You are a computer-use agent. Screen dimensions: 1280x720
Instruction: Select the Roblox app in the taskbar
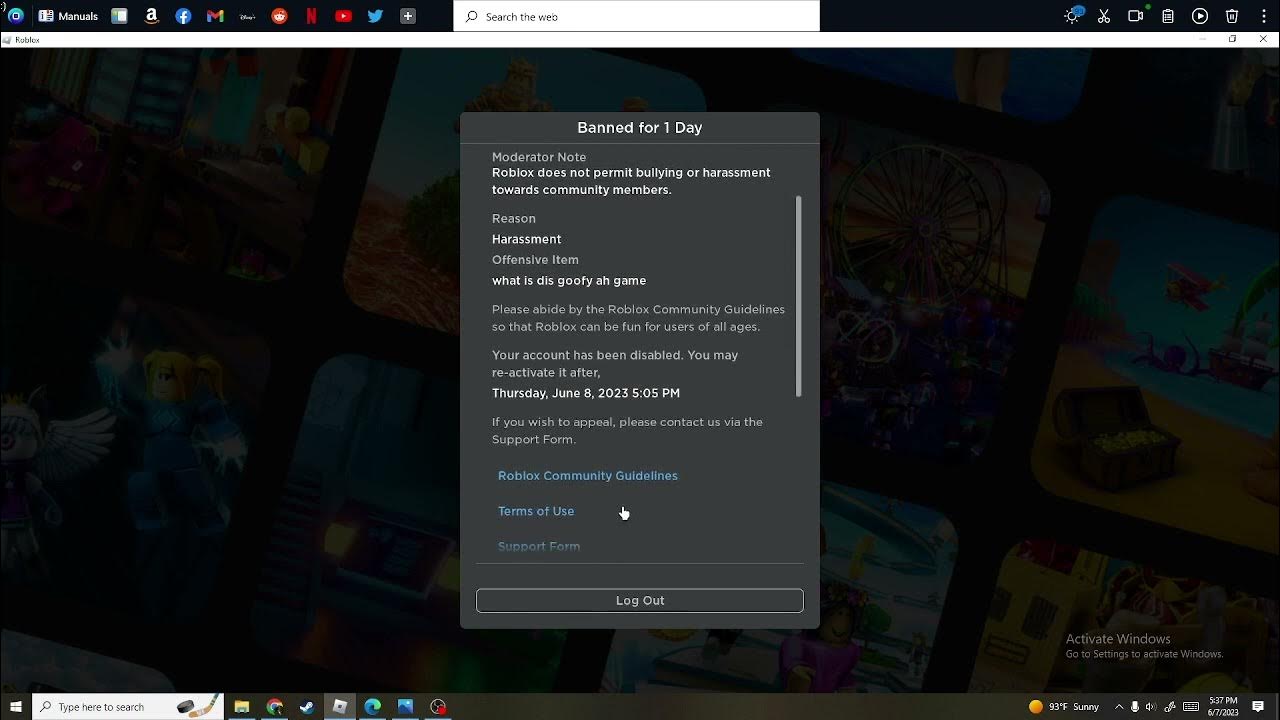tap(340, 707)
